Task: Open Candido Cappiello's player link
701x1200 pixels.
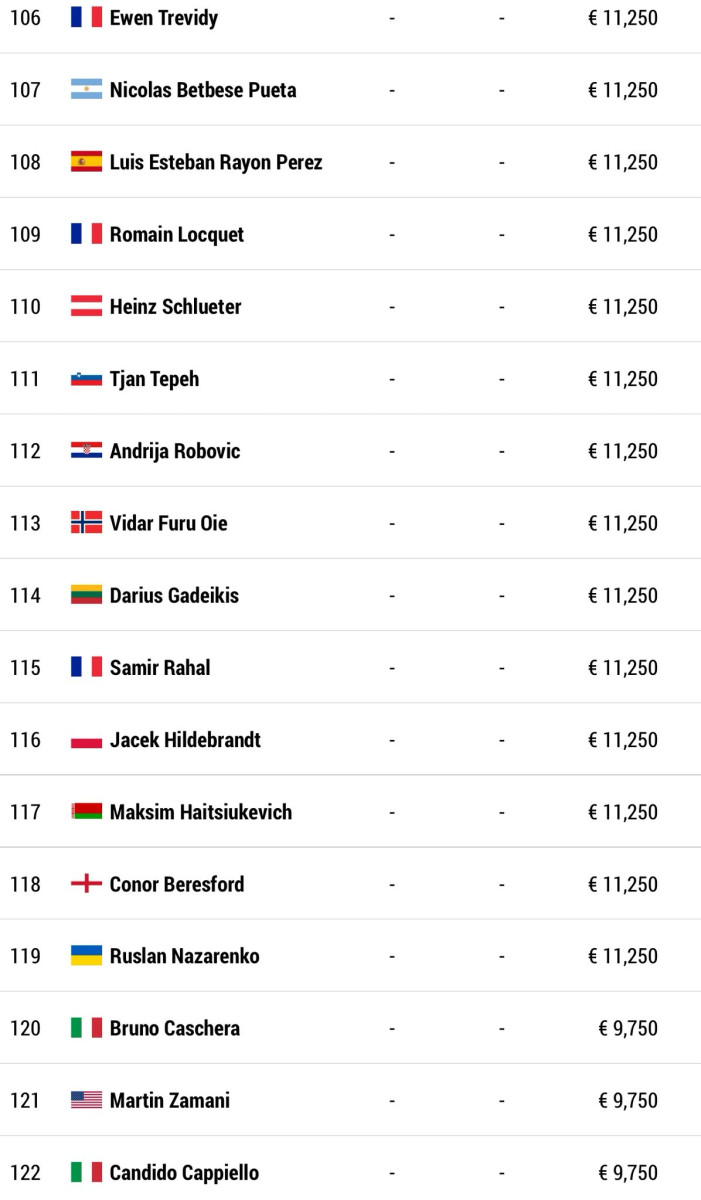Action: pos(184,1172)
